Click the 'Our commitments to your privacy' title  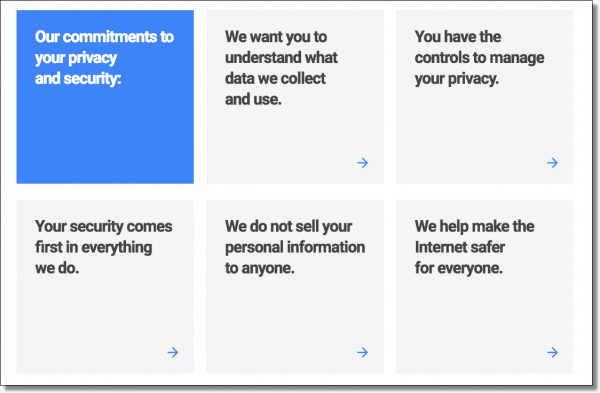(x=104, y=57)
